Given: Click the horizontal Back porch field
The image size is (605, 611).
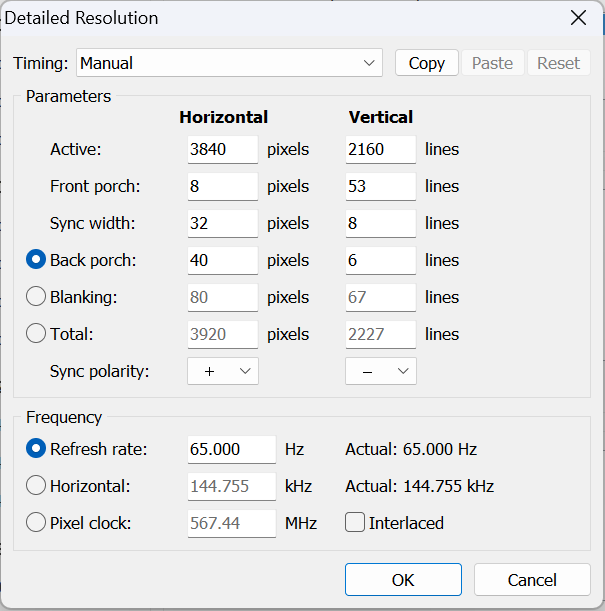Looking at the screenshot, I should click(x=222, y=260).
